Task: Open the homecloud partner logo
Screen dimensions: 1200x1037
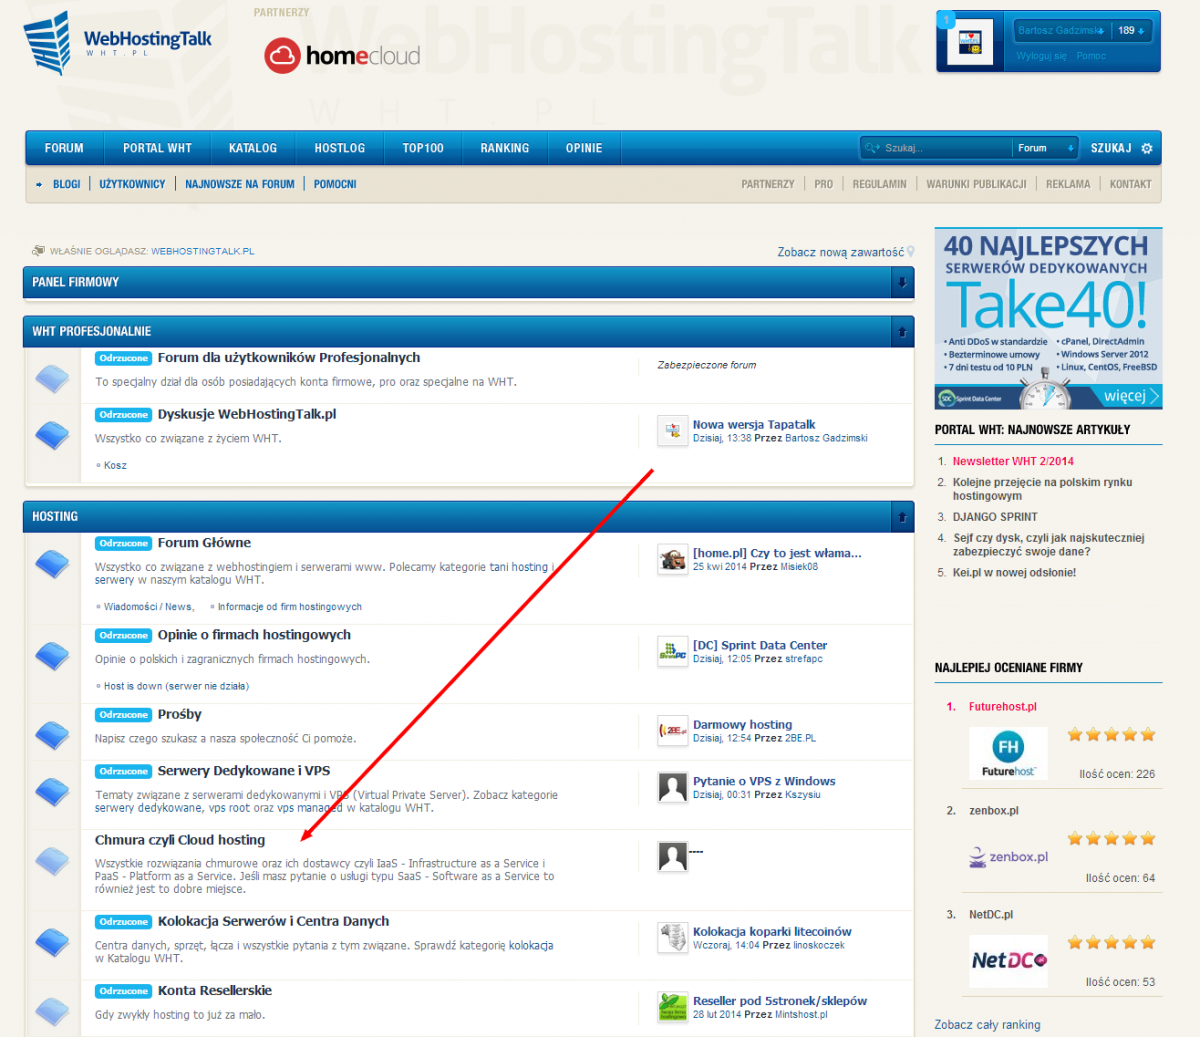Action: (342, 55)
